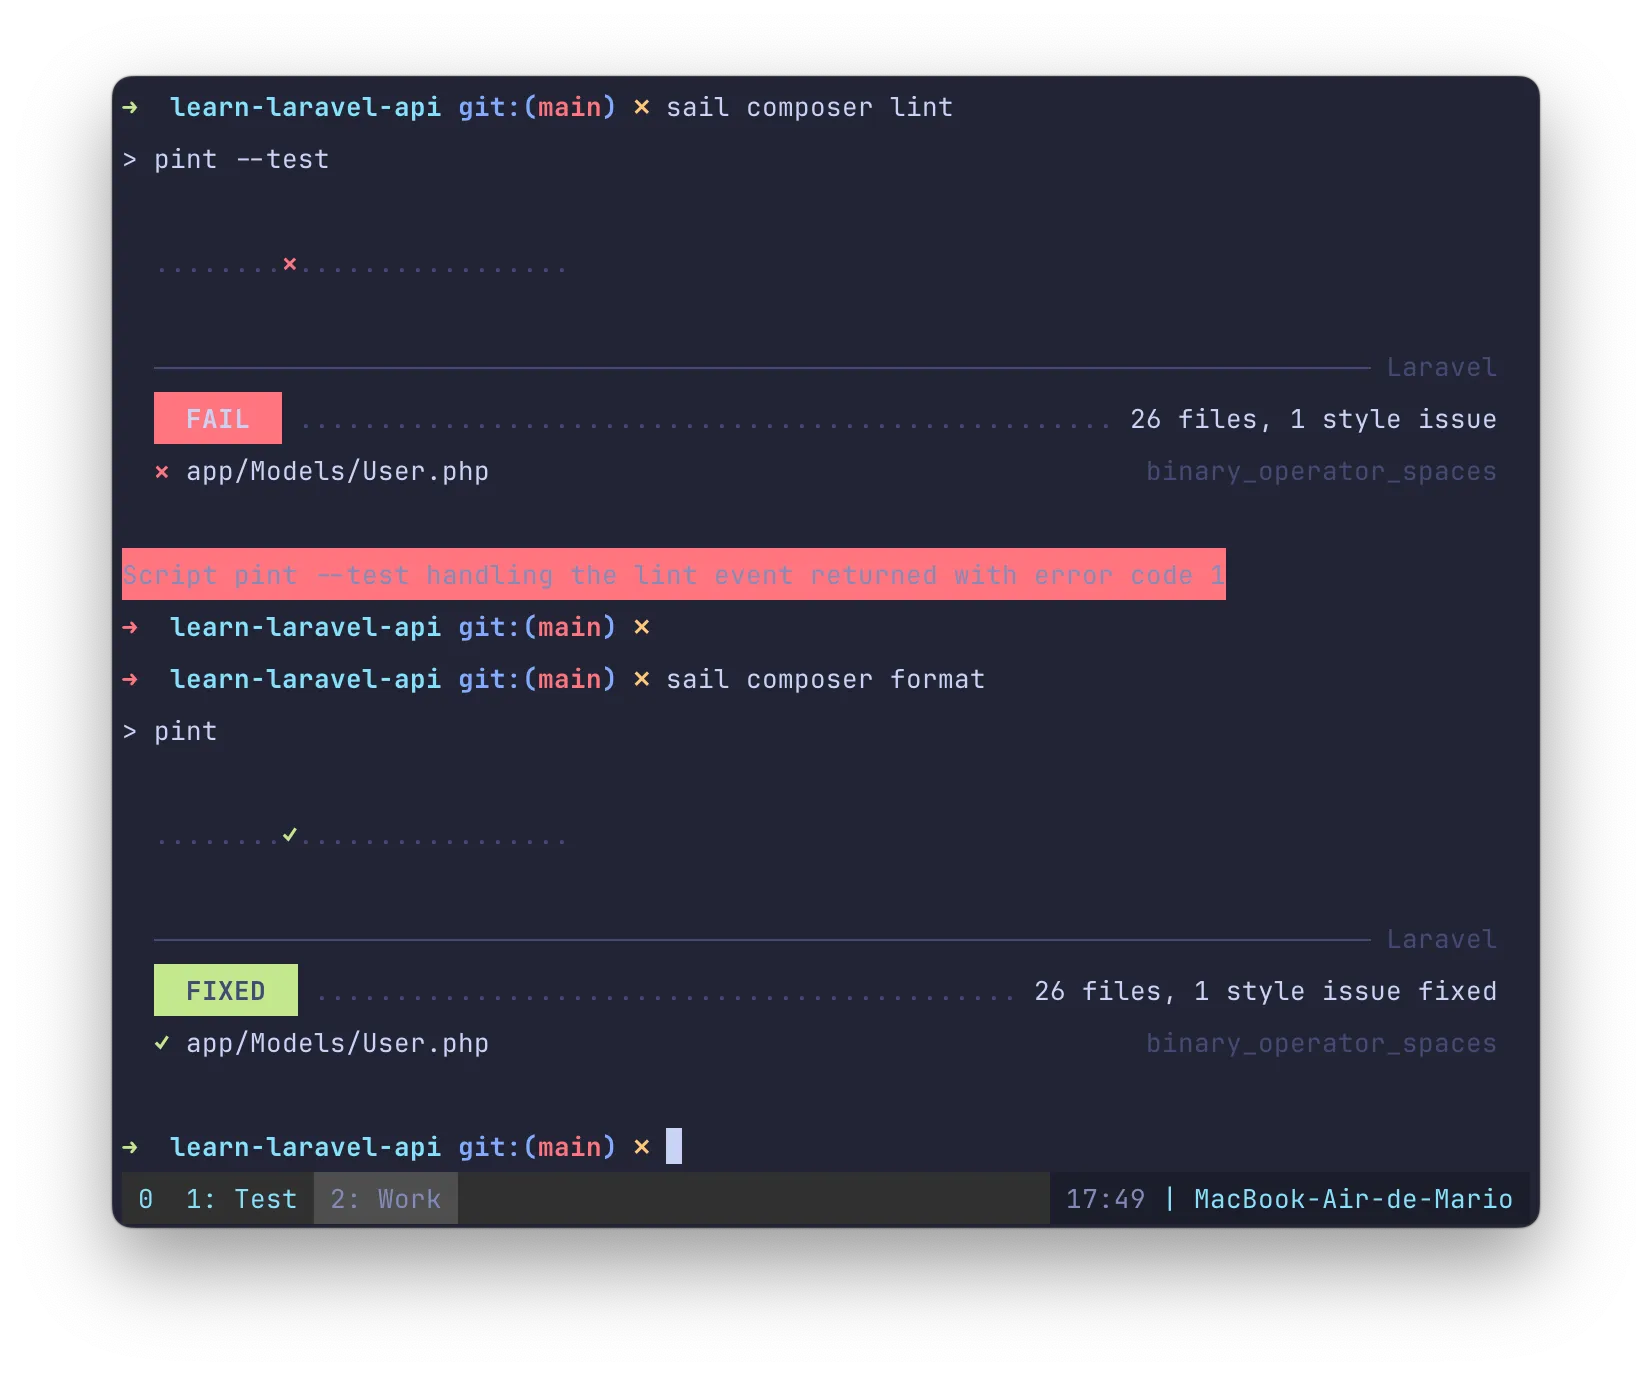
Task: Switch to tmux window '2: Work'
Action: (x=386, y=1198)
